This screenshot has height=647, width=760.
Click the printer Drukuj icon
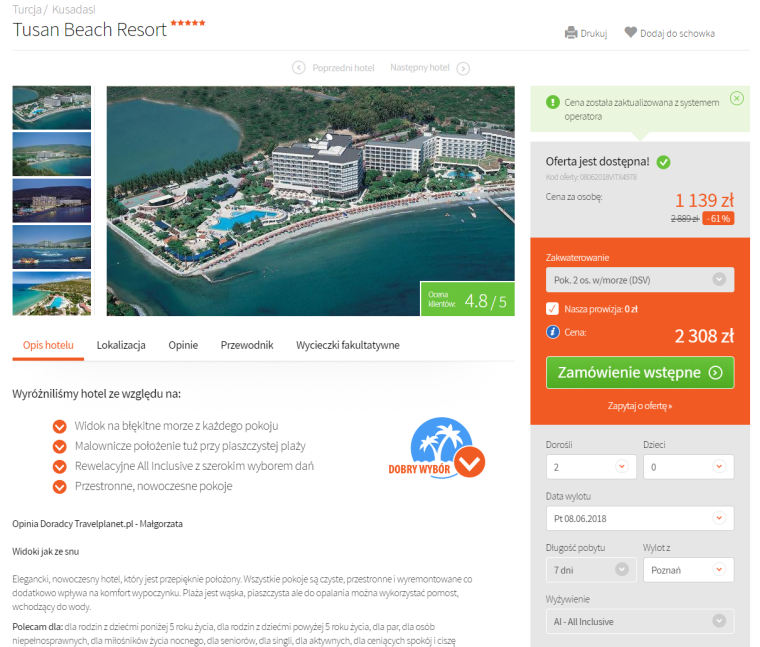[571, 32]
